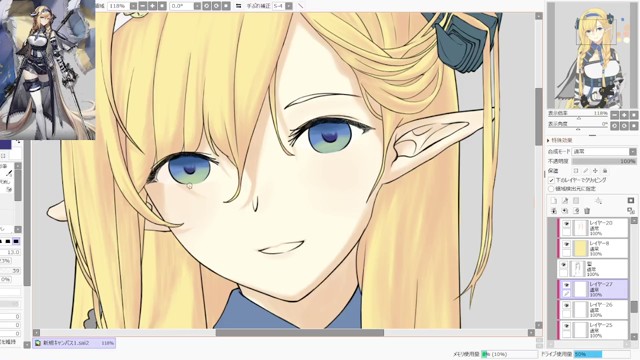Open blending mode dropdown
Viewport: 640px width, 360px height.
604,151
